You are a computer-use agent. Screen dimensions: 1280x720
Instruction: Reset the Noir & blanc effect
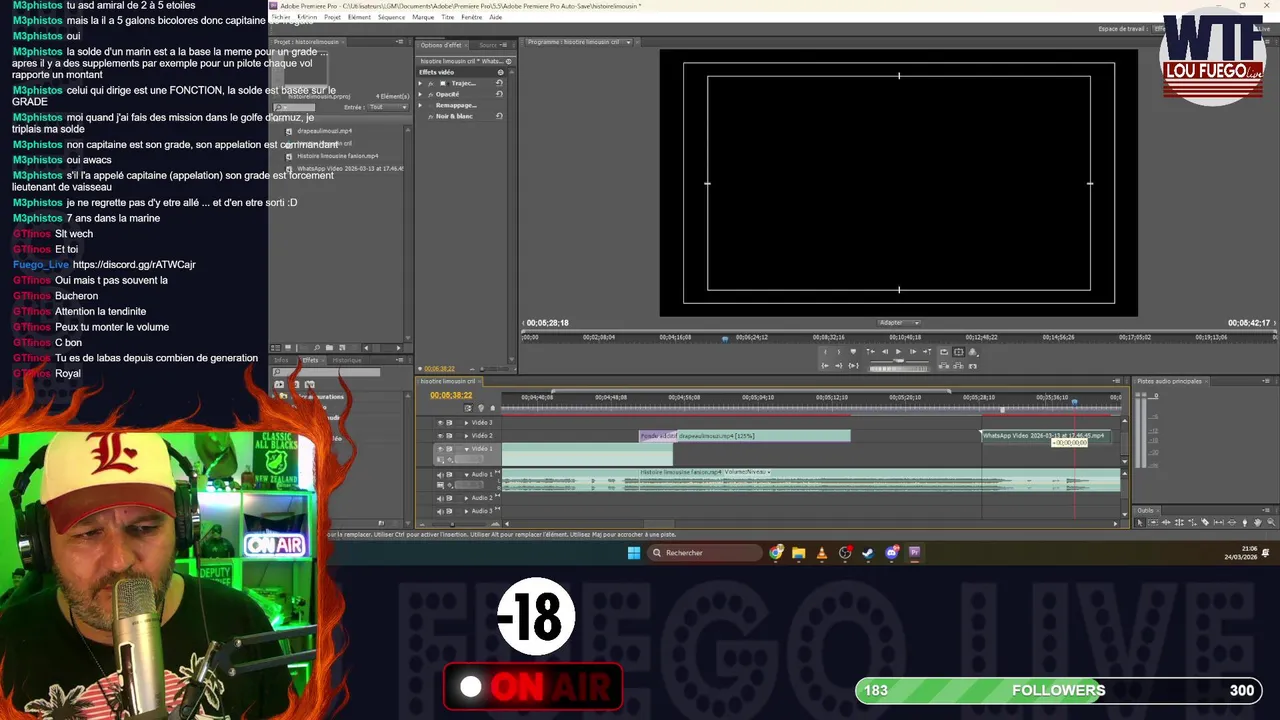(499, 116)
